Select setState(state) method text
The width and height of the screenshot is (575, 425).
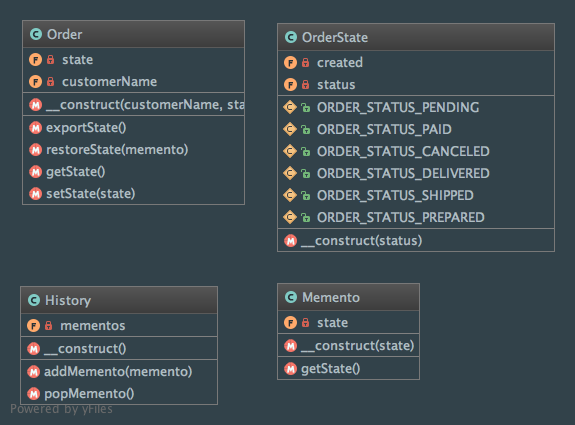(x=91, y=194)
